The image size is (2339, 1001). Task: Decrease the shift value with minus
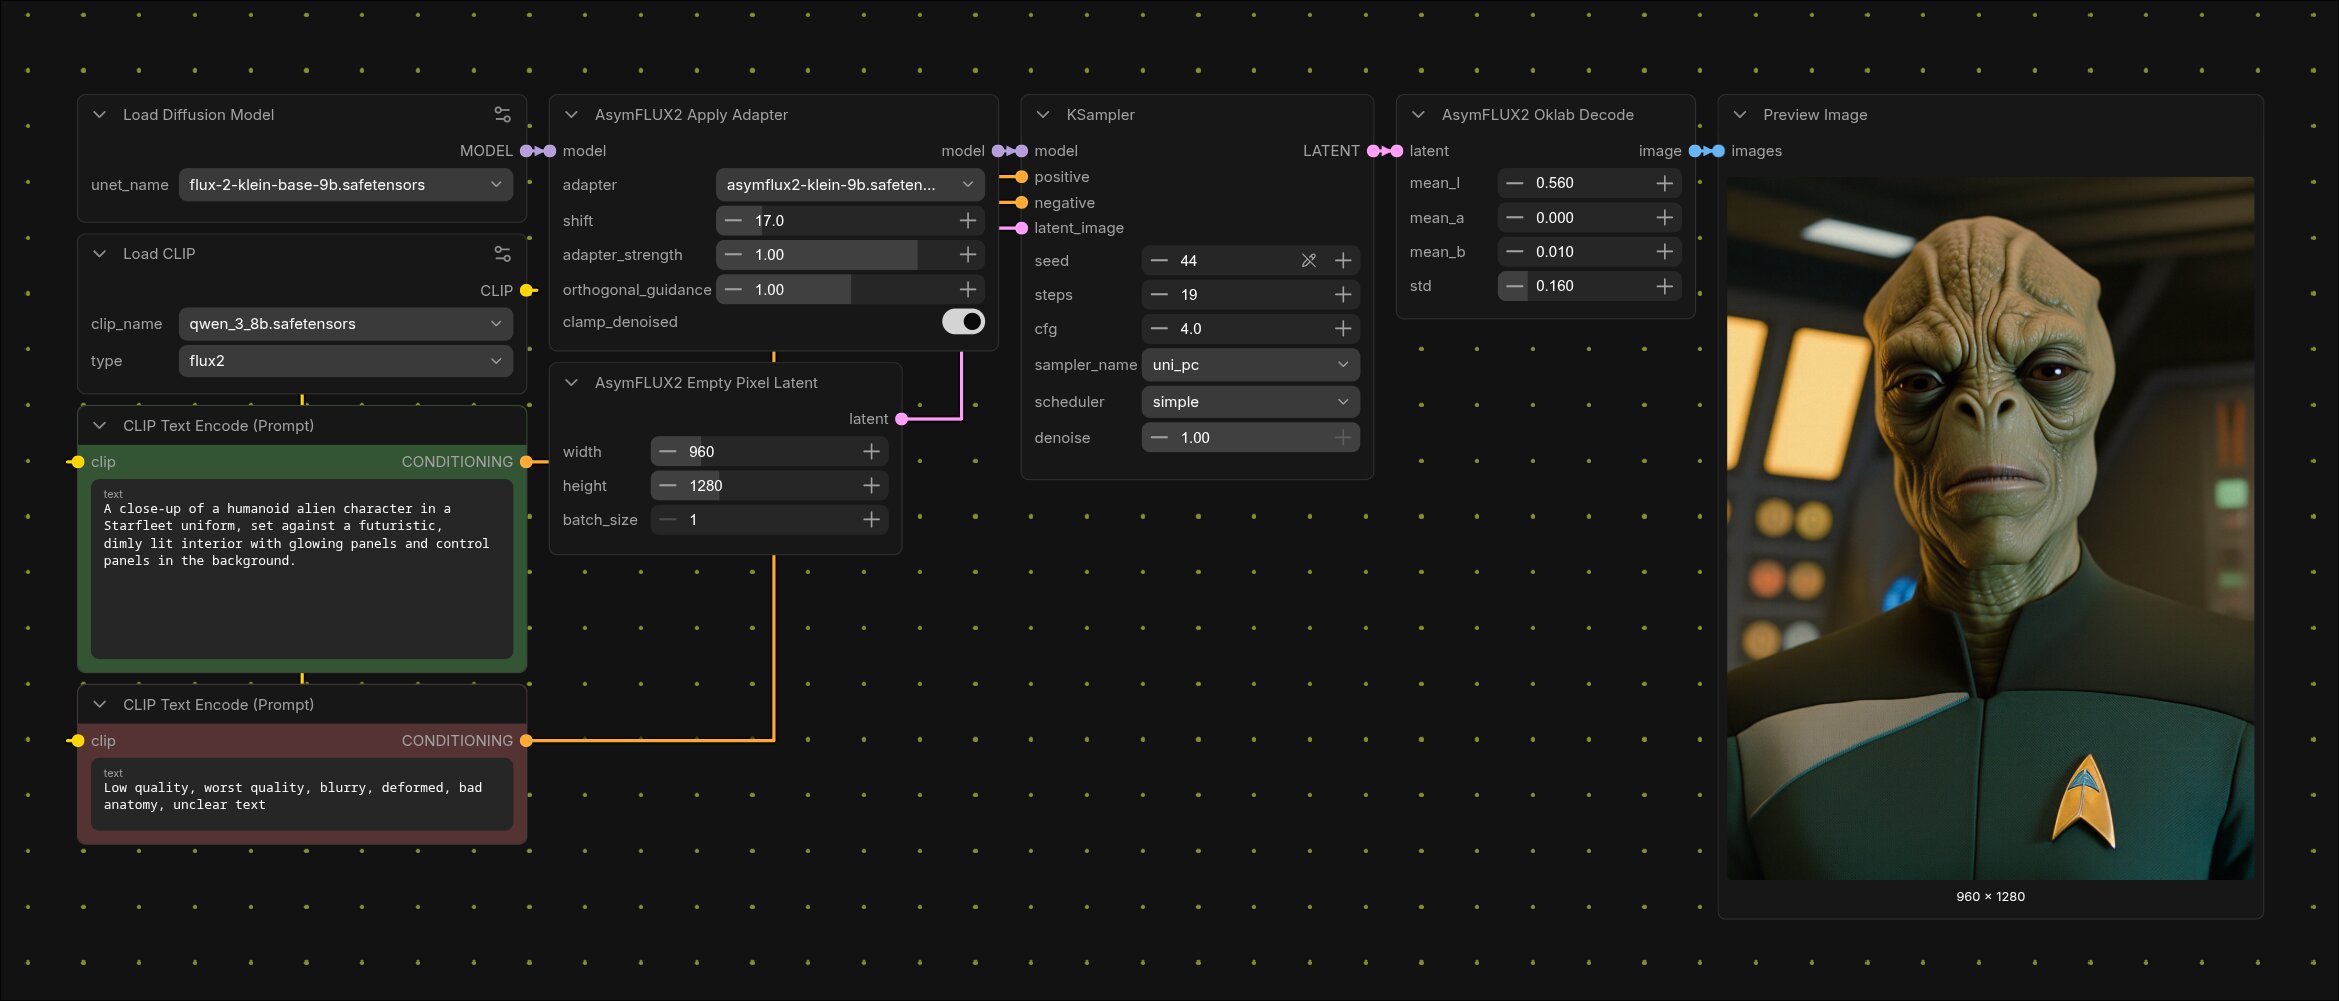point(734,221)
